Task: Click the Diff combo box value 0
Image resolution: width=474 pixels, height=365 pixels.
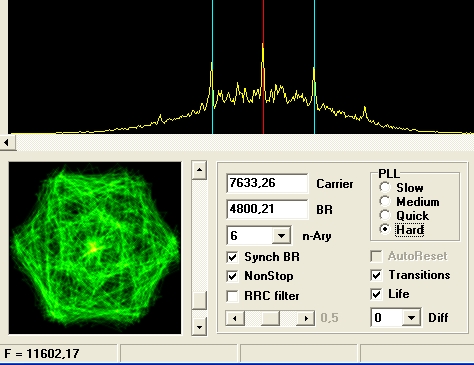Action: 387,317
